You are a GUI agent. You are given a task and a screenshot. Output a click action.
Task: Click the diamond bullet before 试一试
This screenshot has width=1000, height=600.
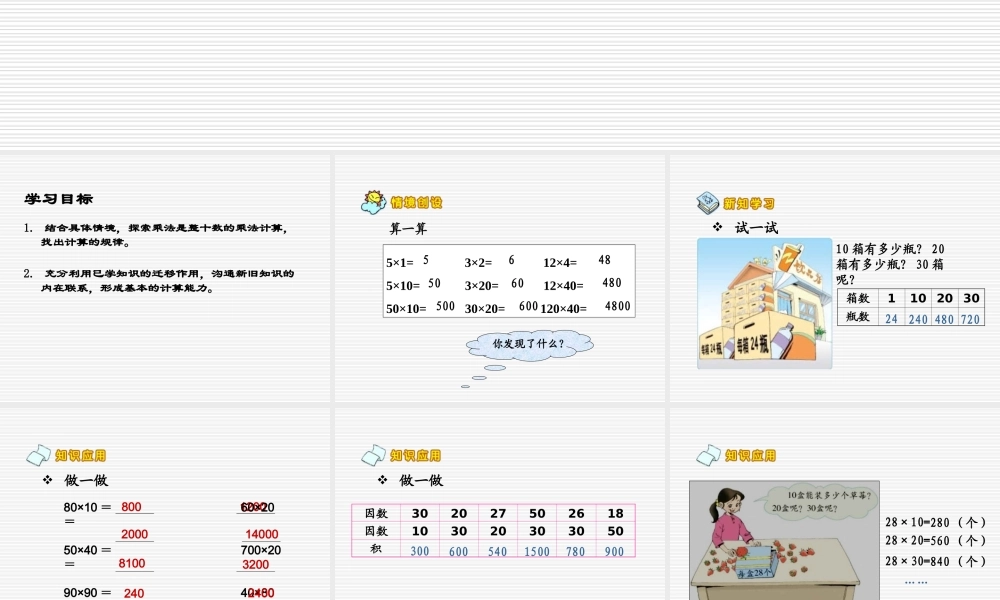717,227
